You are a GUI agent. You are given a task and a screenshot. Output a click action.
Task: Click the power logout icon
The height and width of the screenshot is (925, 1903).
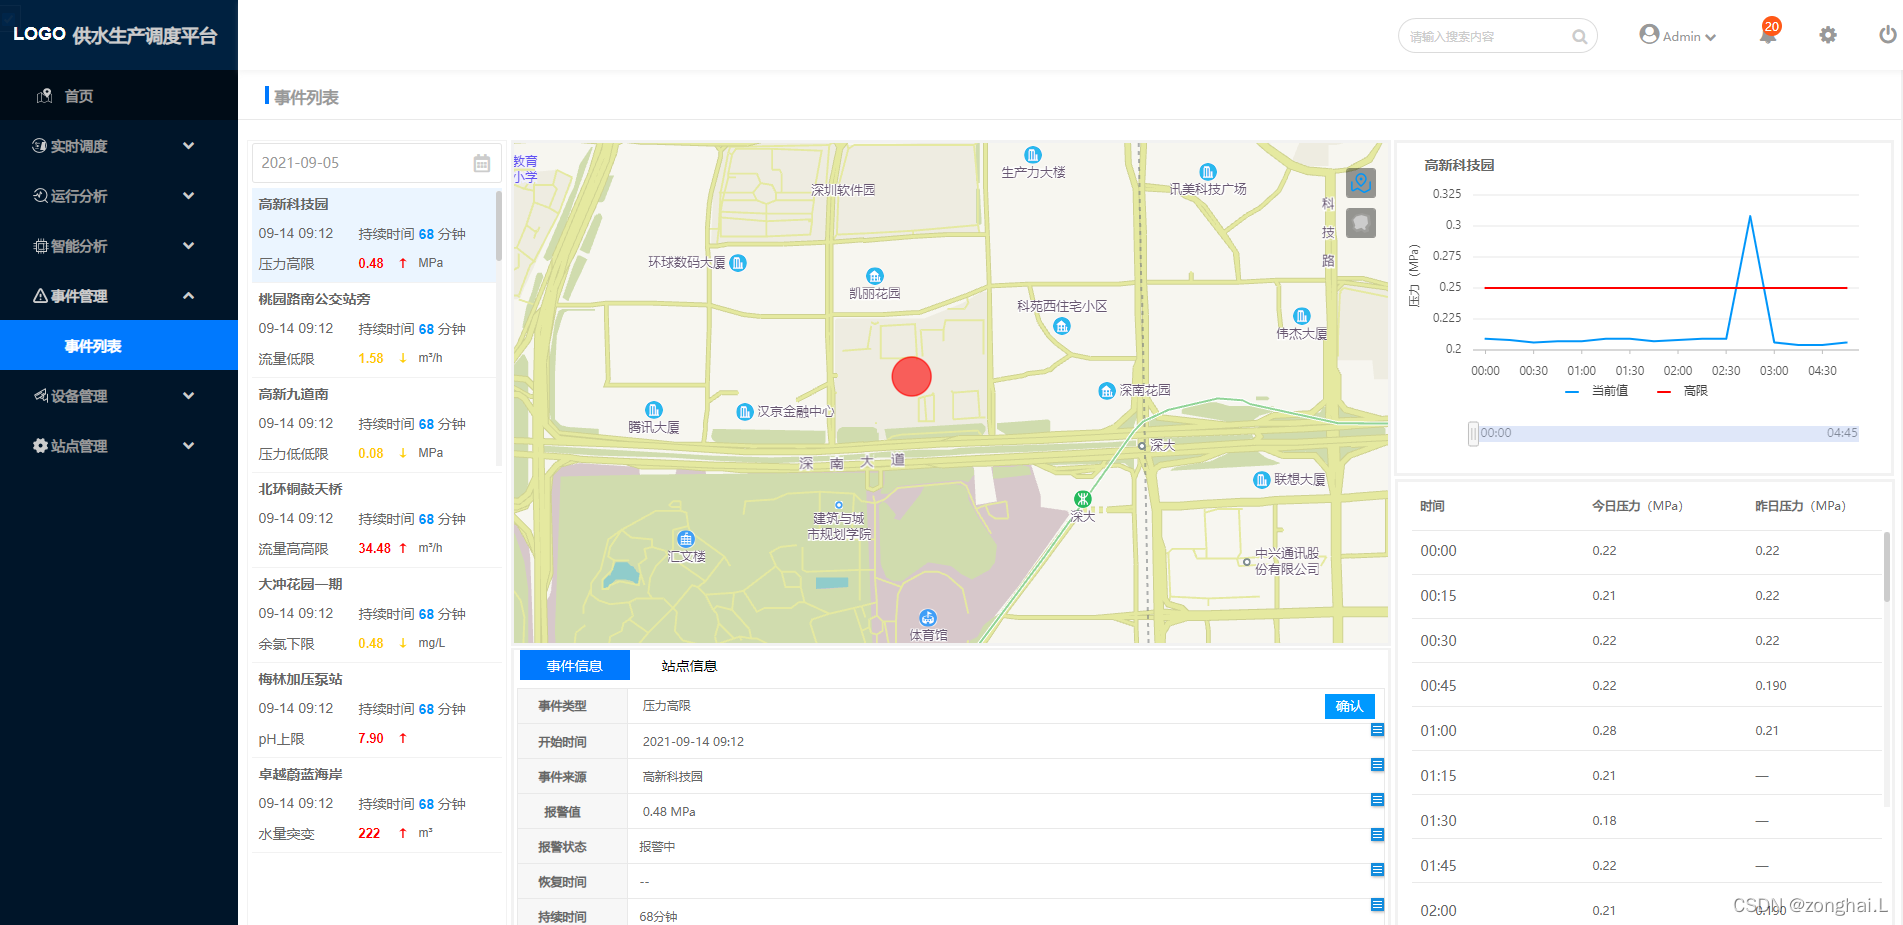click(x=1888, y=35)
